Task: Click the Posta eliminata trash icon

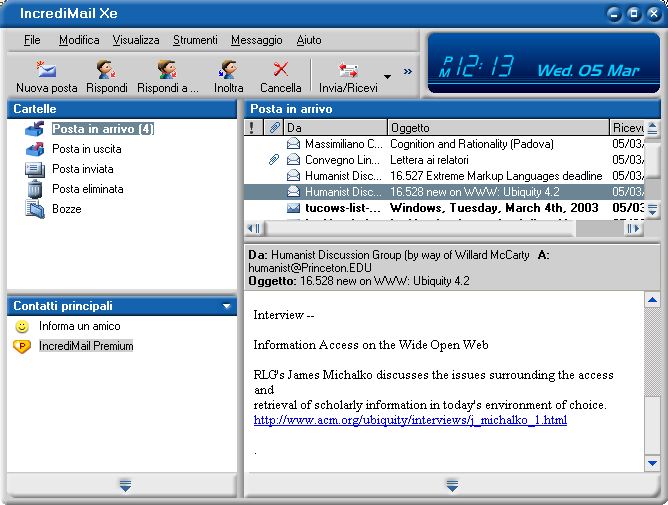Action: pyautogui.click(x=35, y=189)
